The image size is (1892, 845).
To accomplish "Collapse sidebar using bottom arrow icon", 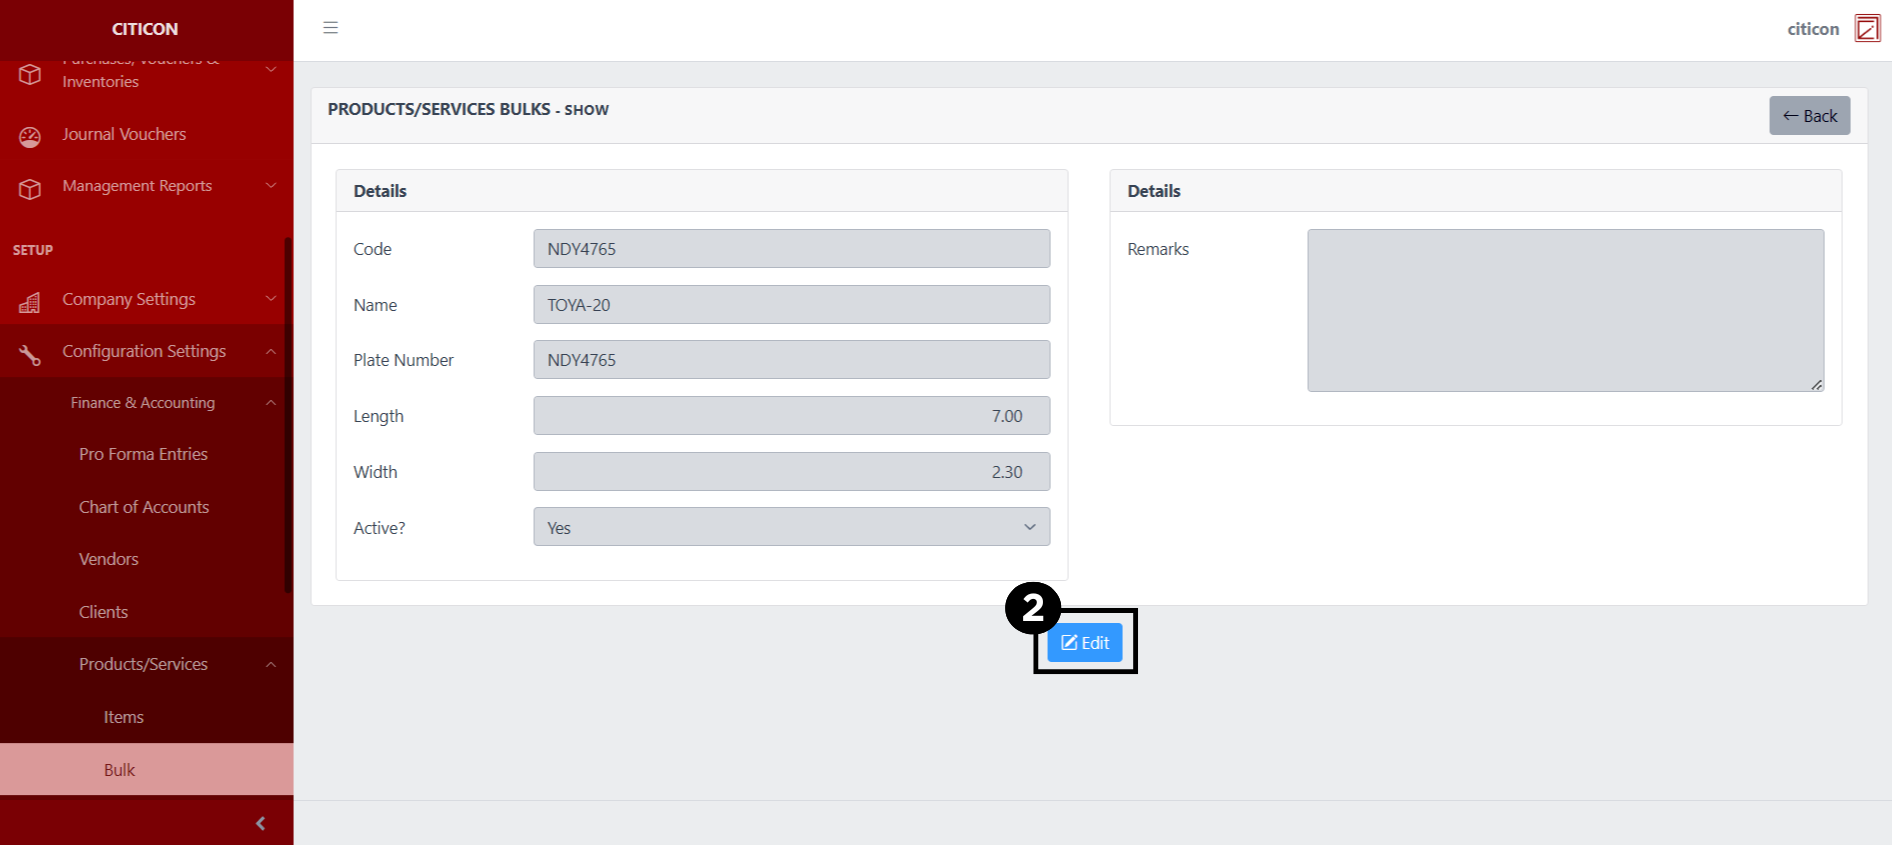I will (x=261, y=823).
